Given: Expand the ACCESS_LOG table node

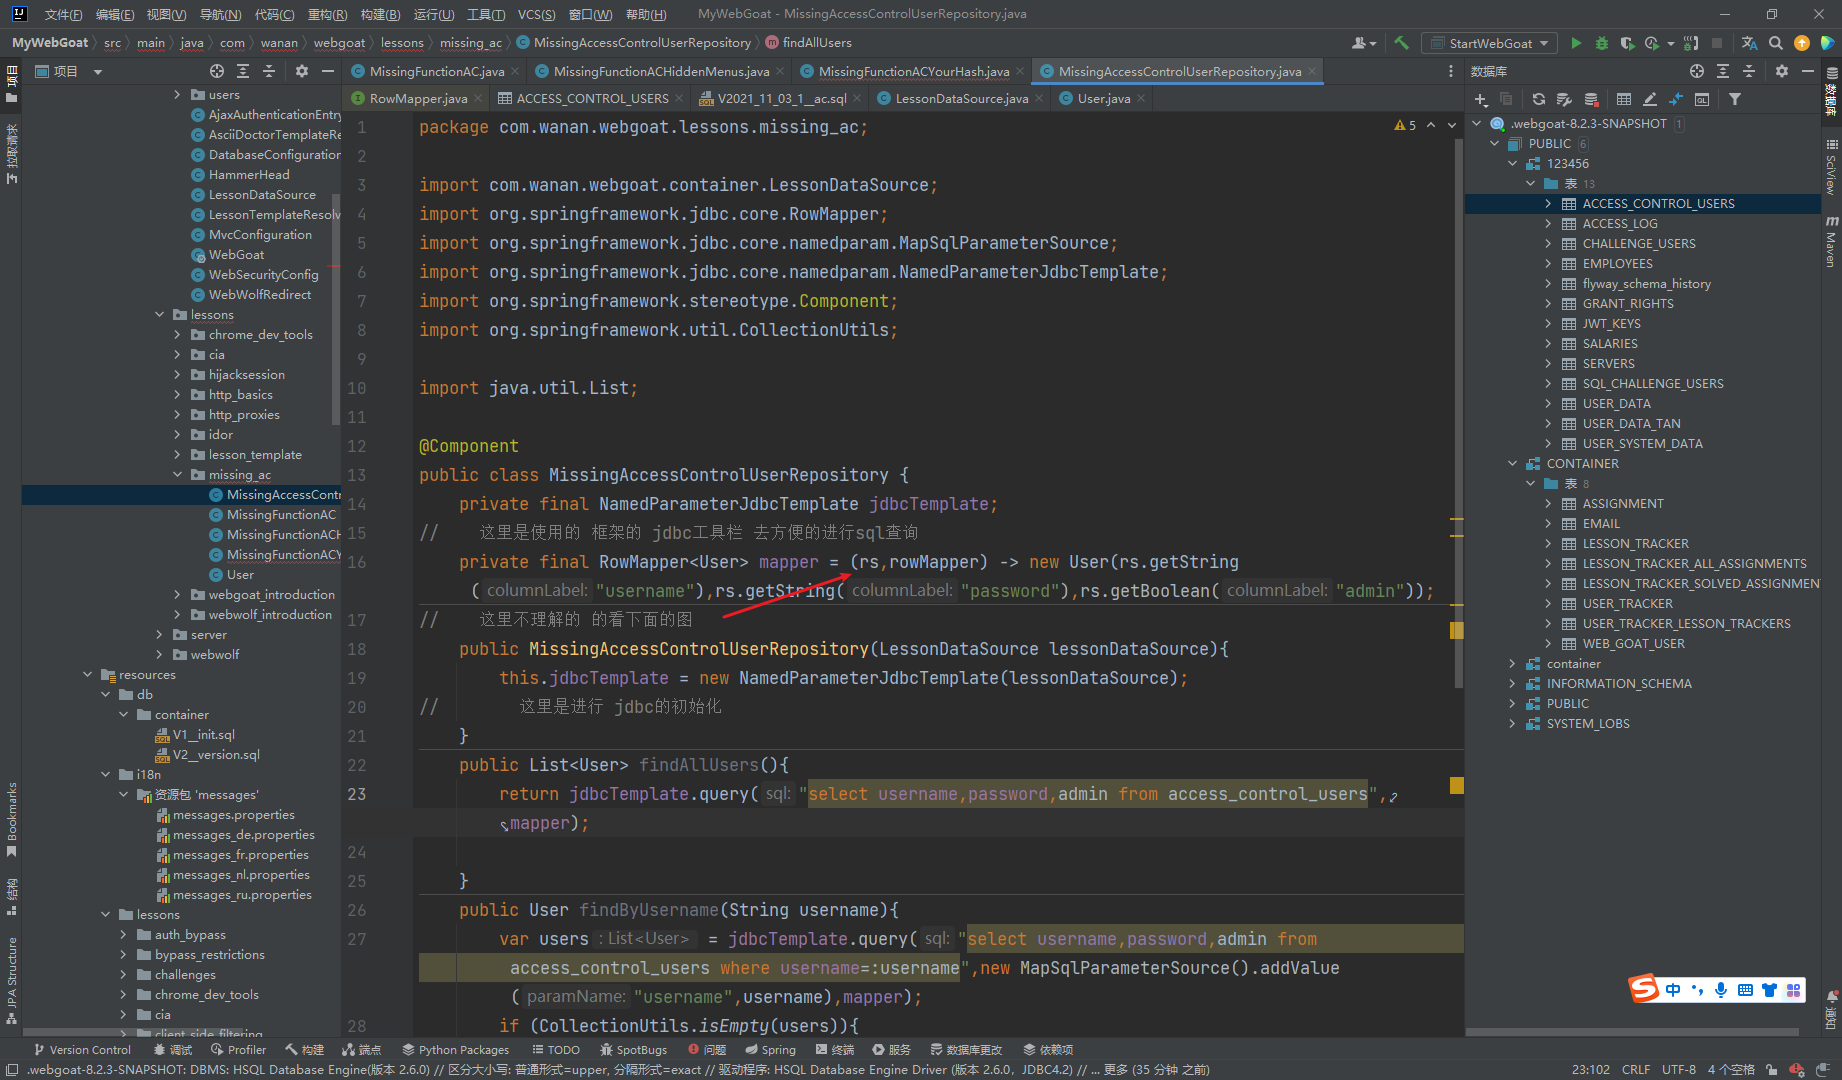Looking at the screenshot, I should point(1548,224).
